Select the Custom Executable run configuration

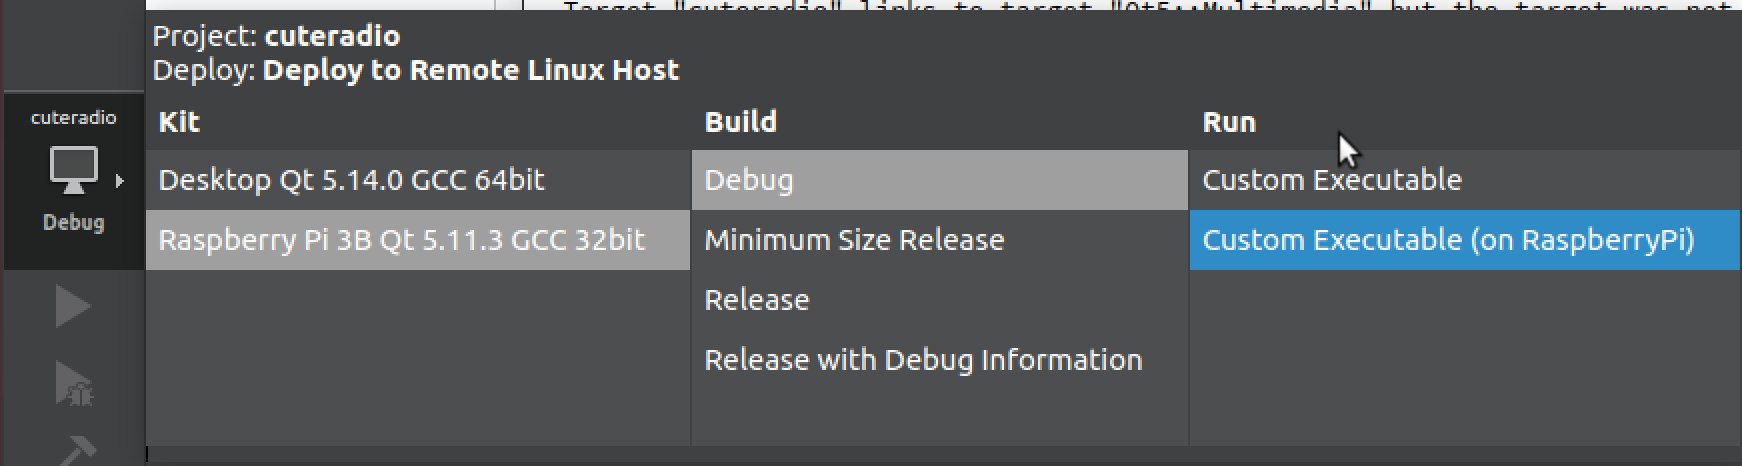1331,180
